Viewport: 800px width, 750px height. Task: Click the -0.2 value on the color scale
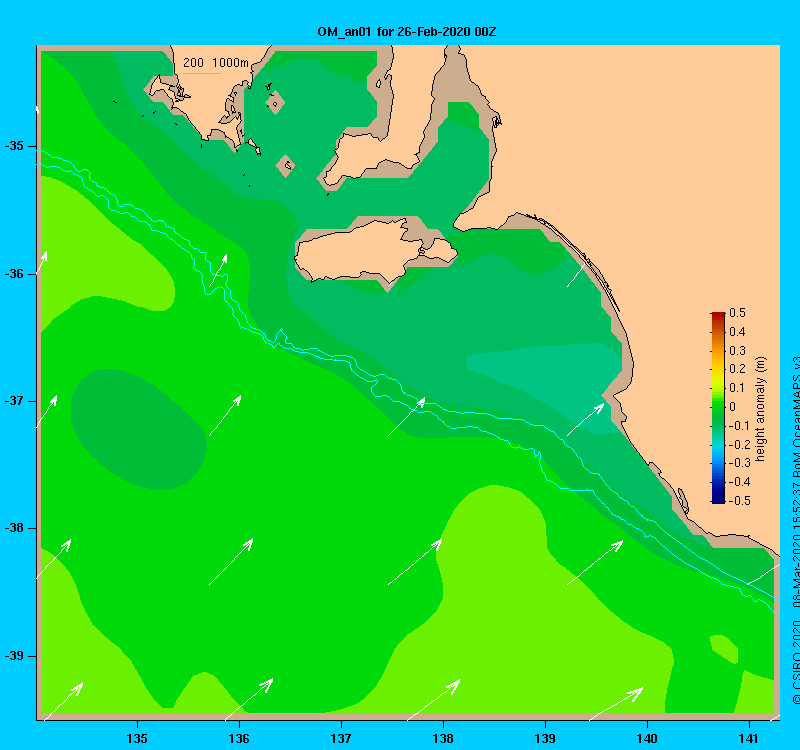click(x=739, y=444)
